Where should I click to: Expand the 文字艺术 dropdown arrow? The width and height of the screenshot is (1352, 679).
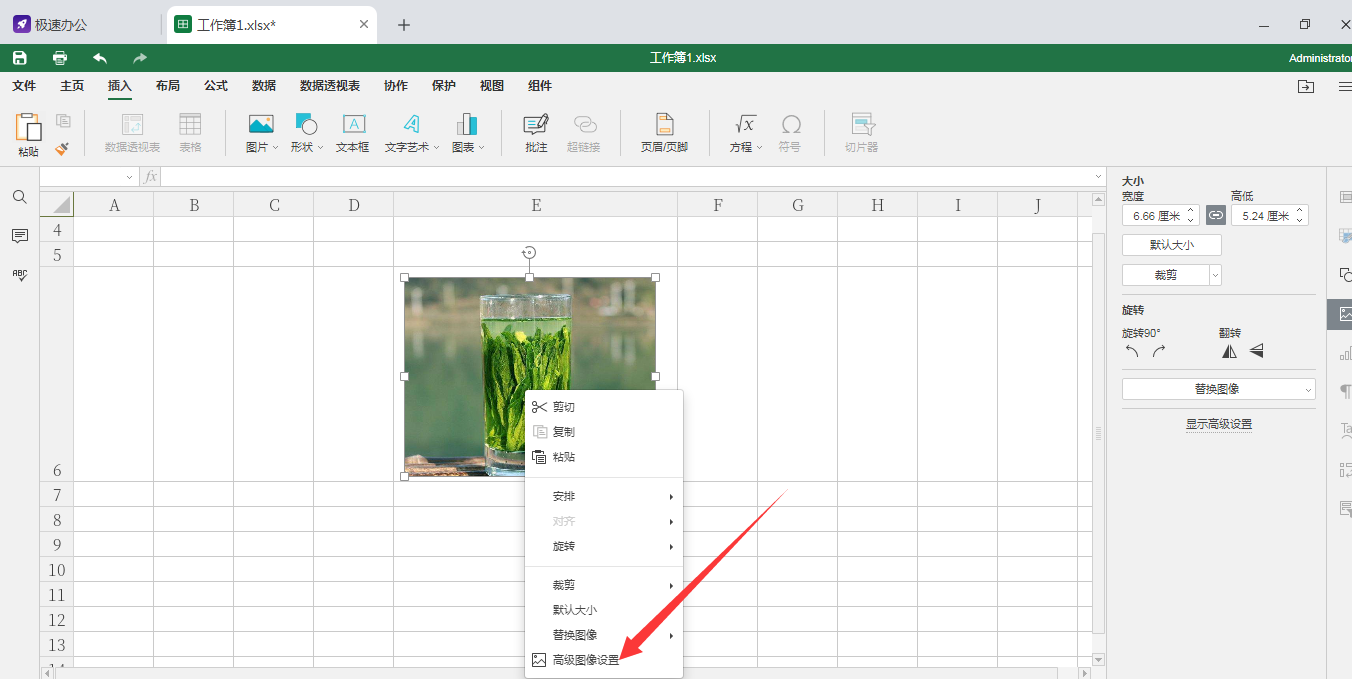[x=437, y=148]
